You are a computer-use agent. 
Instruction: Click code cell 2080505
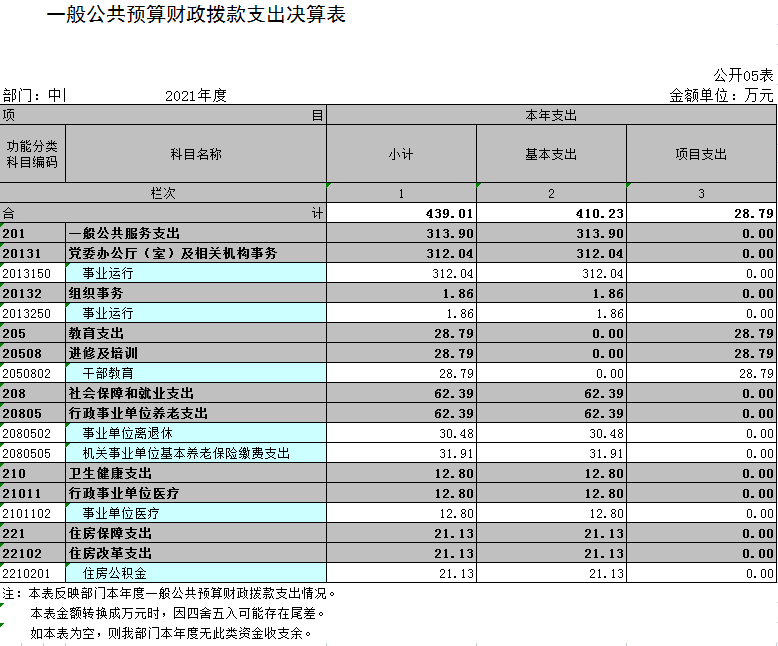pyautogui.click(x=32, y=453)
